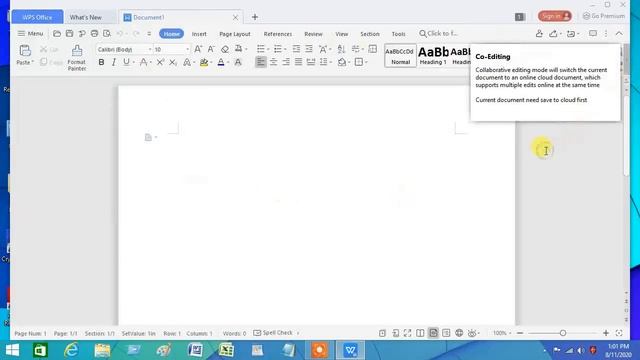Open Excel from the Windows taskbar
The image size is (640, 360).
(x=226, y=350)
